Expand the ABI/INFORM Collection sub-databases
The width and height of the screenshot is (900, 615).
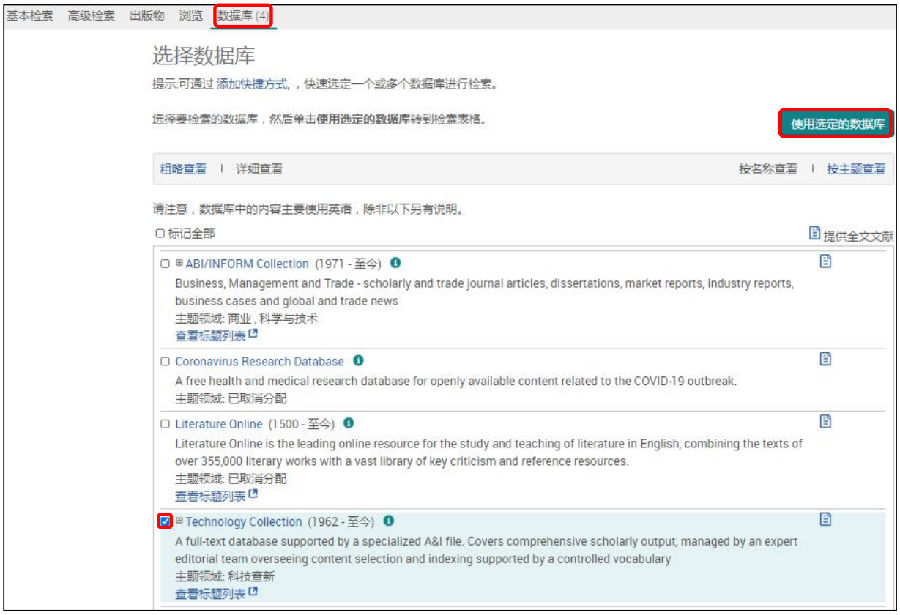(179, 264)
